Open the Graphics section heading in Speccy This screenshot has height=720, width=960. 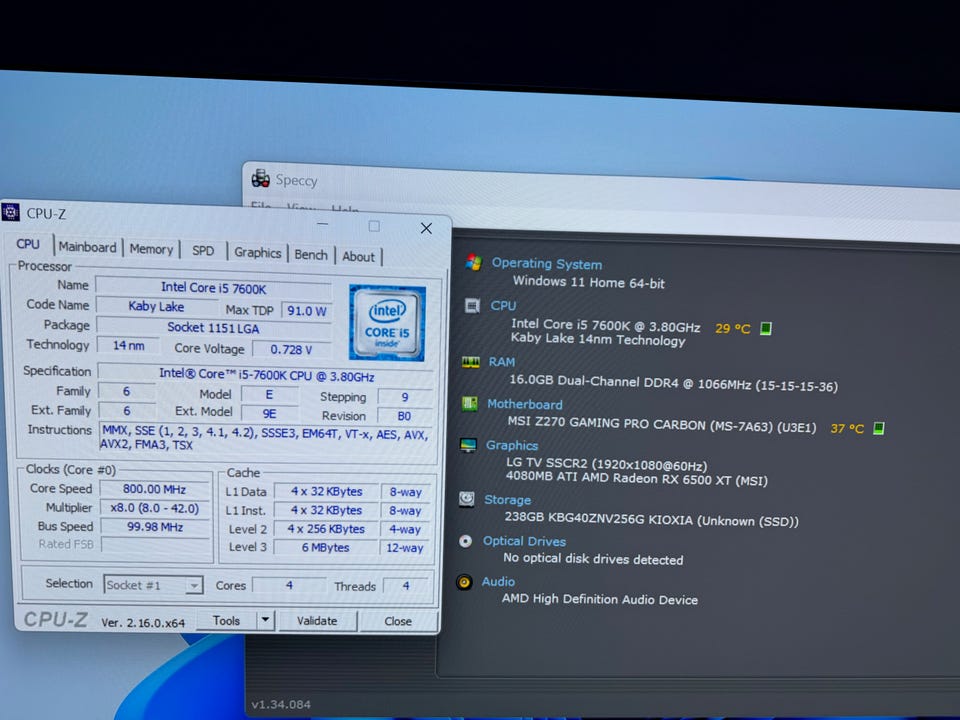tap(512, 445)
